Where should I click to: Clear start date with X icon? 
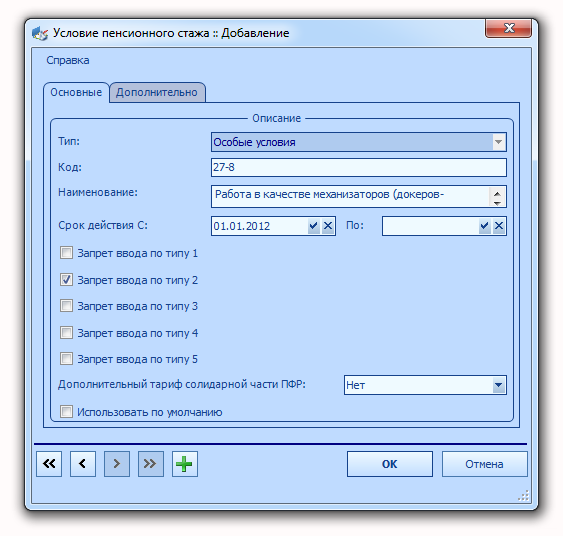click(328, 226)
